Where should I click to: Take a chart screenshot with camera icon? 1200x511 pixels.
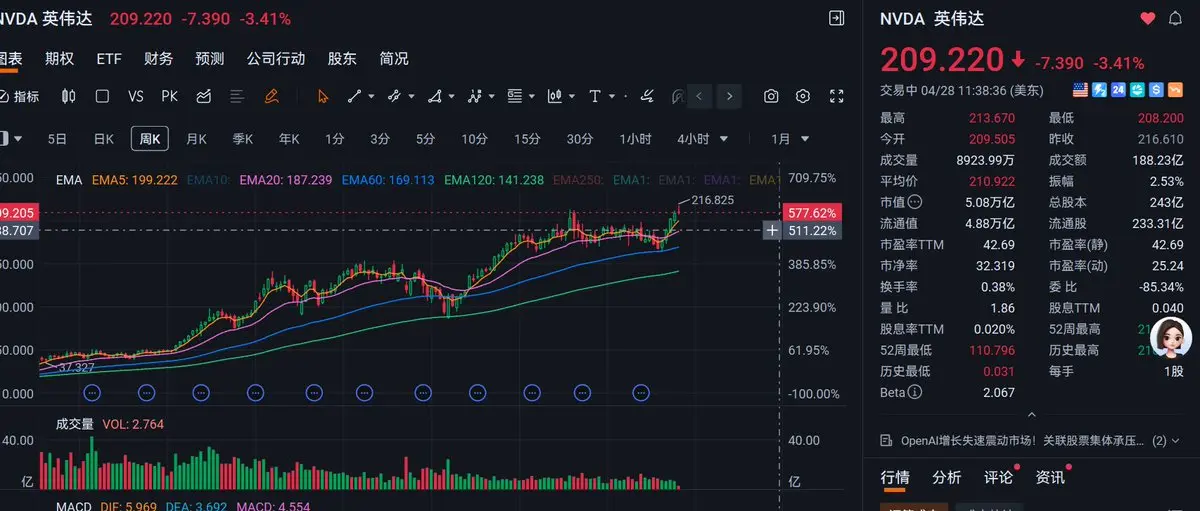(x=771, y=96)
